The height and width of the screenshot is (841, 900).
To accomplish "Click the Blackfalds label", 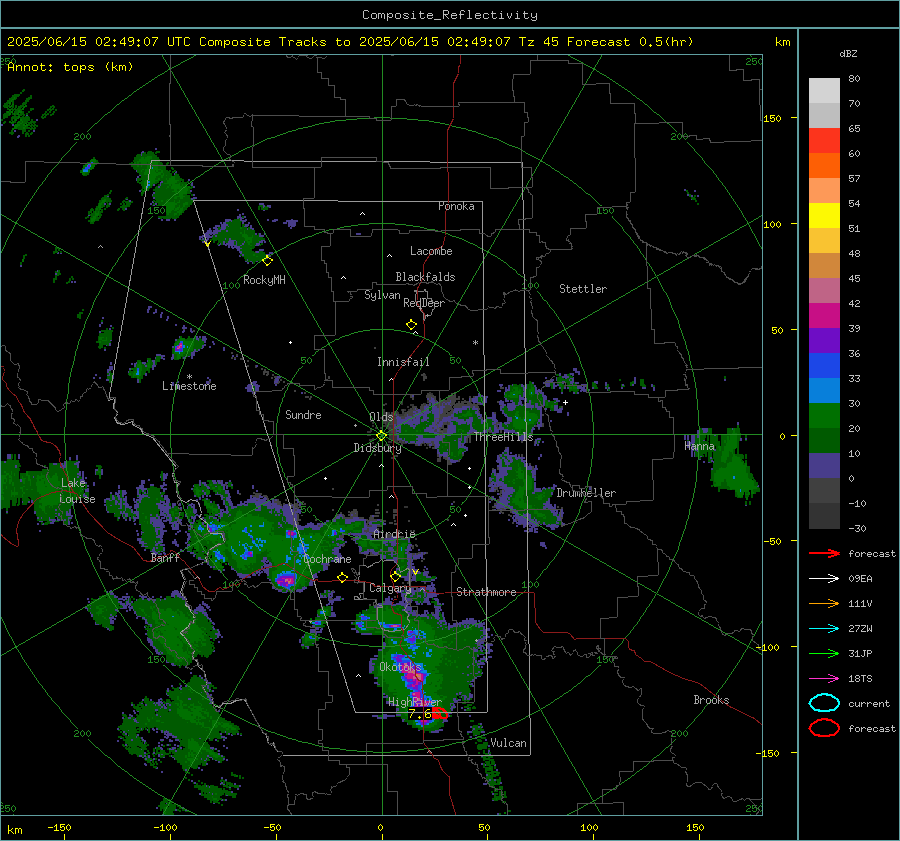I will 425,277.
